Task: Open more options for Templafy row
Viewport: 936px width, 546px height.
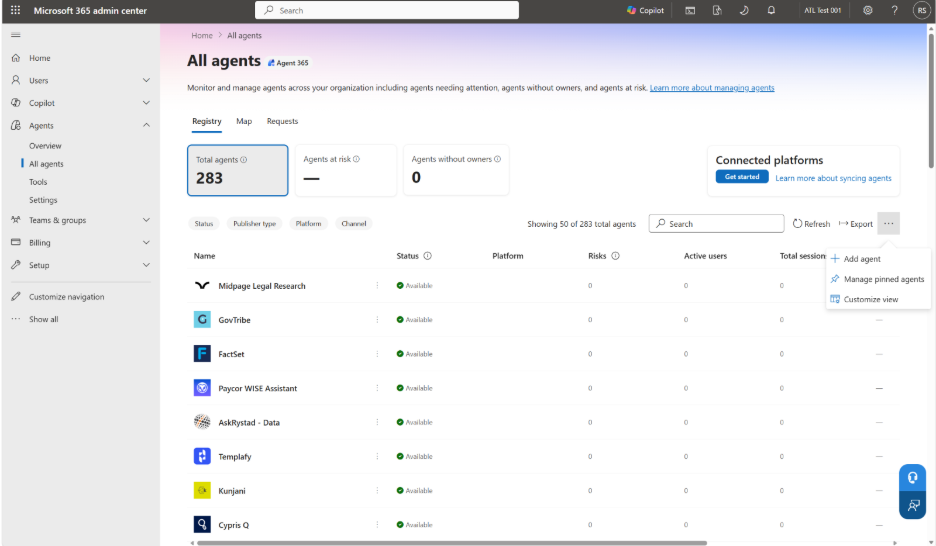Action: click(377, 456)
